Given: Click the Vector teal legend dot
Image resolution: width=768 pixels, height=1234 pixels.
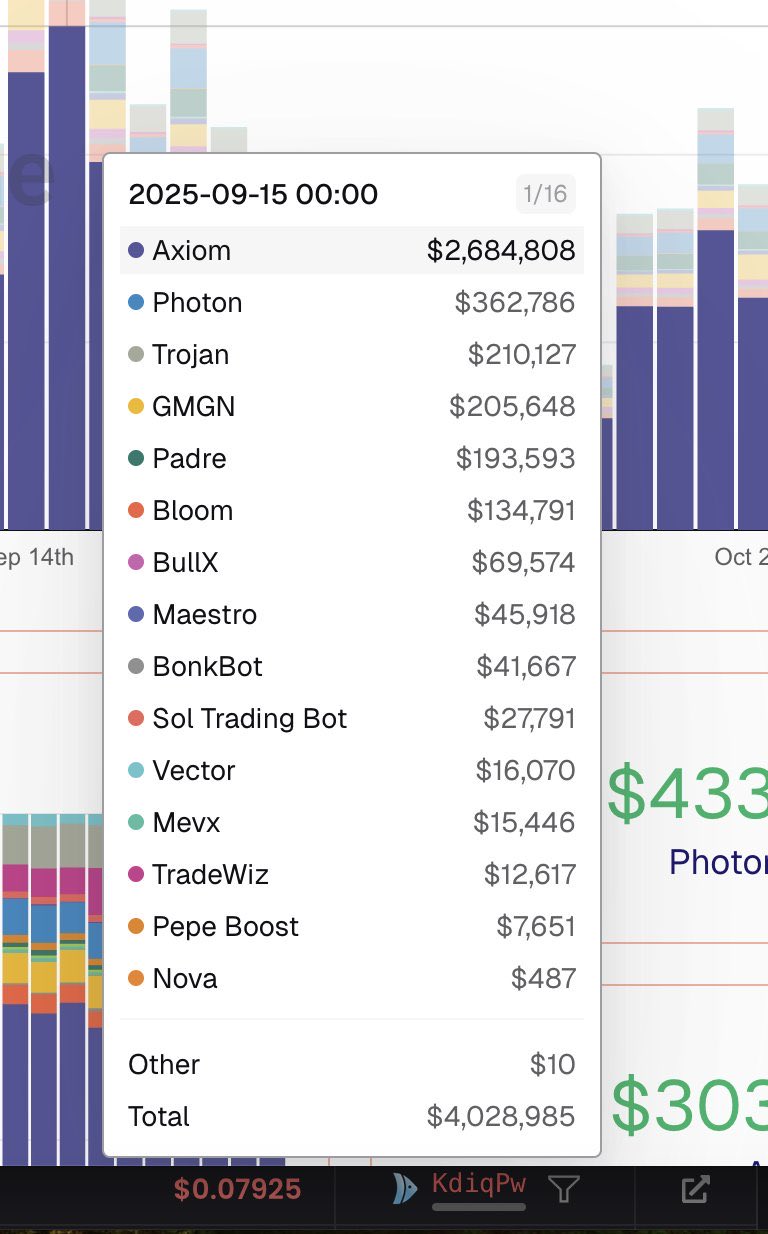Looking at the screenshot, I should point(137,771).
